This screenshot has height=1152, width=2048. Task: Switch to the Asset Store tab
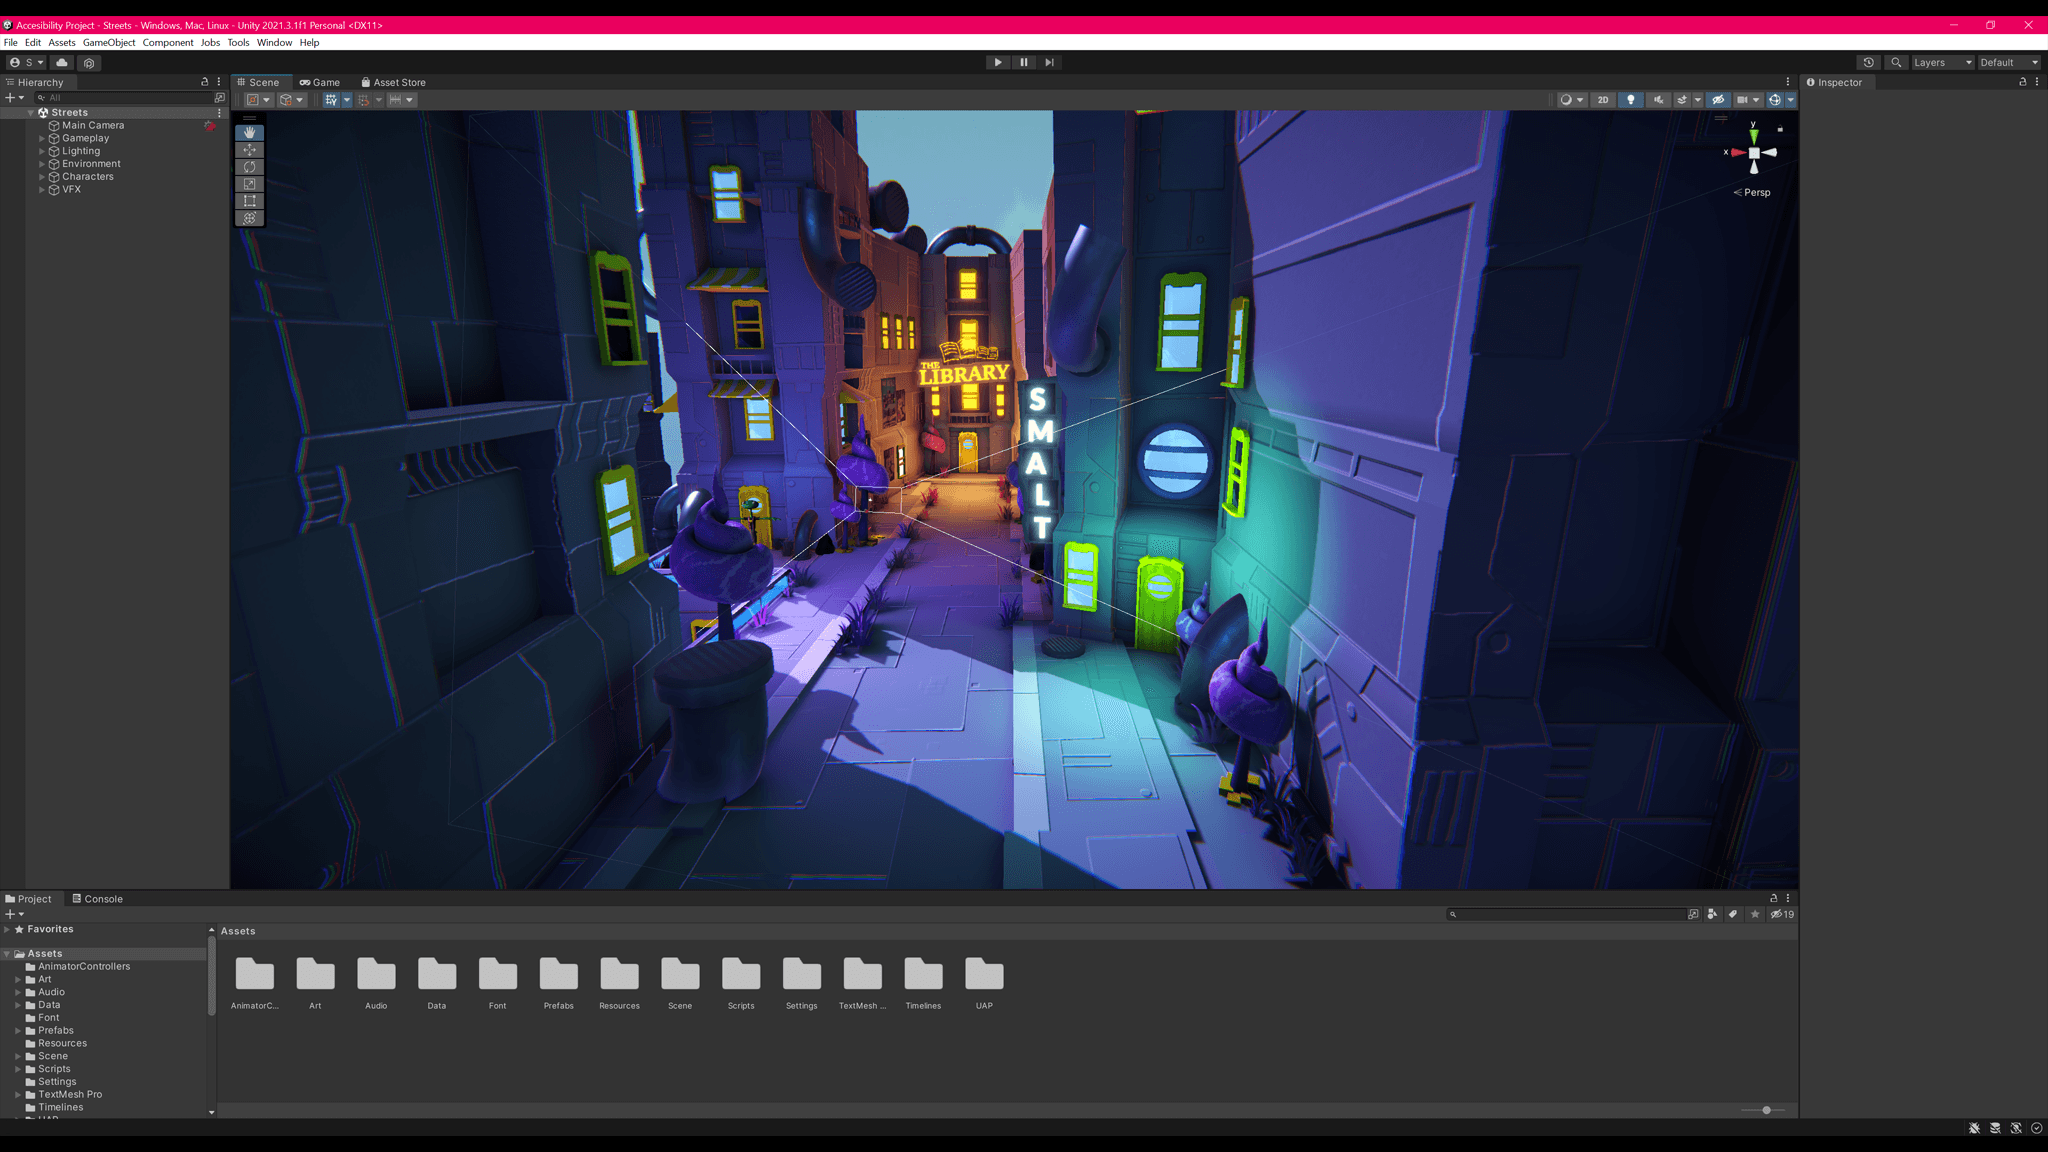click(x=394, y=82)
